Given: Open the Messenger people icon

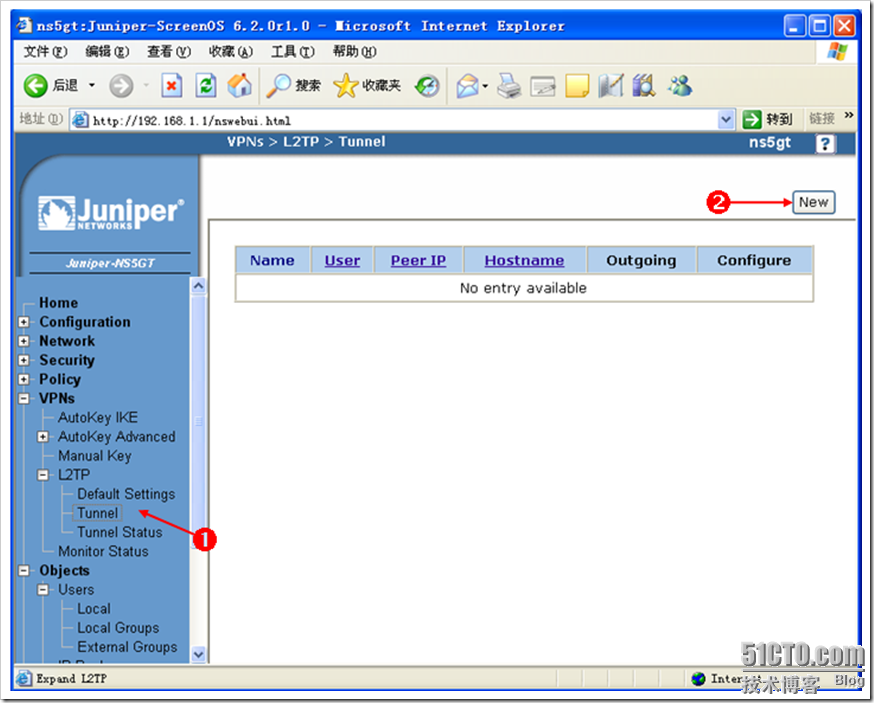Looking at the screenshot, I should pos(680,86).
